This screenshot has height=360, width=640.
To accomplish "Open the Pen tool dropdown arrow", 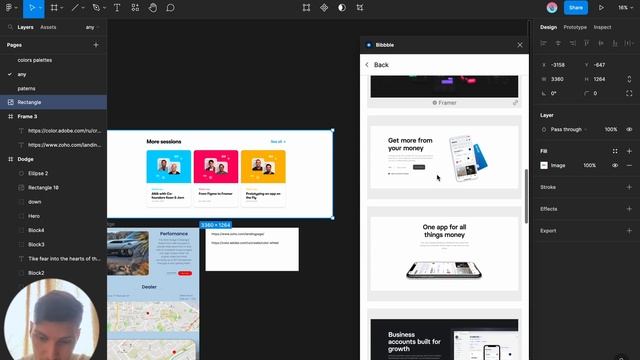I will pos(104,8).
